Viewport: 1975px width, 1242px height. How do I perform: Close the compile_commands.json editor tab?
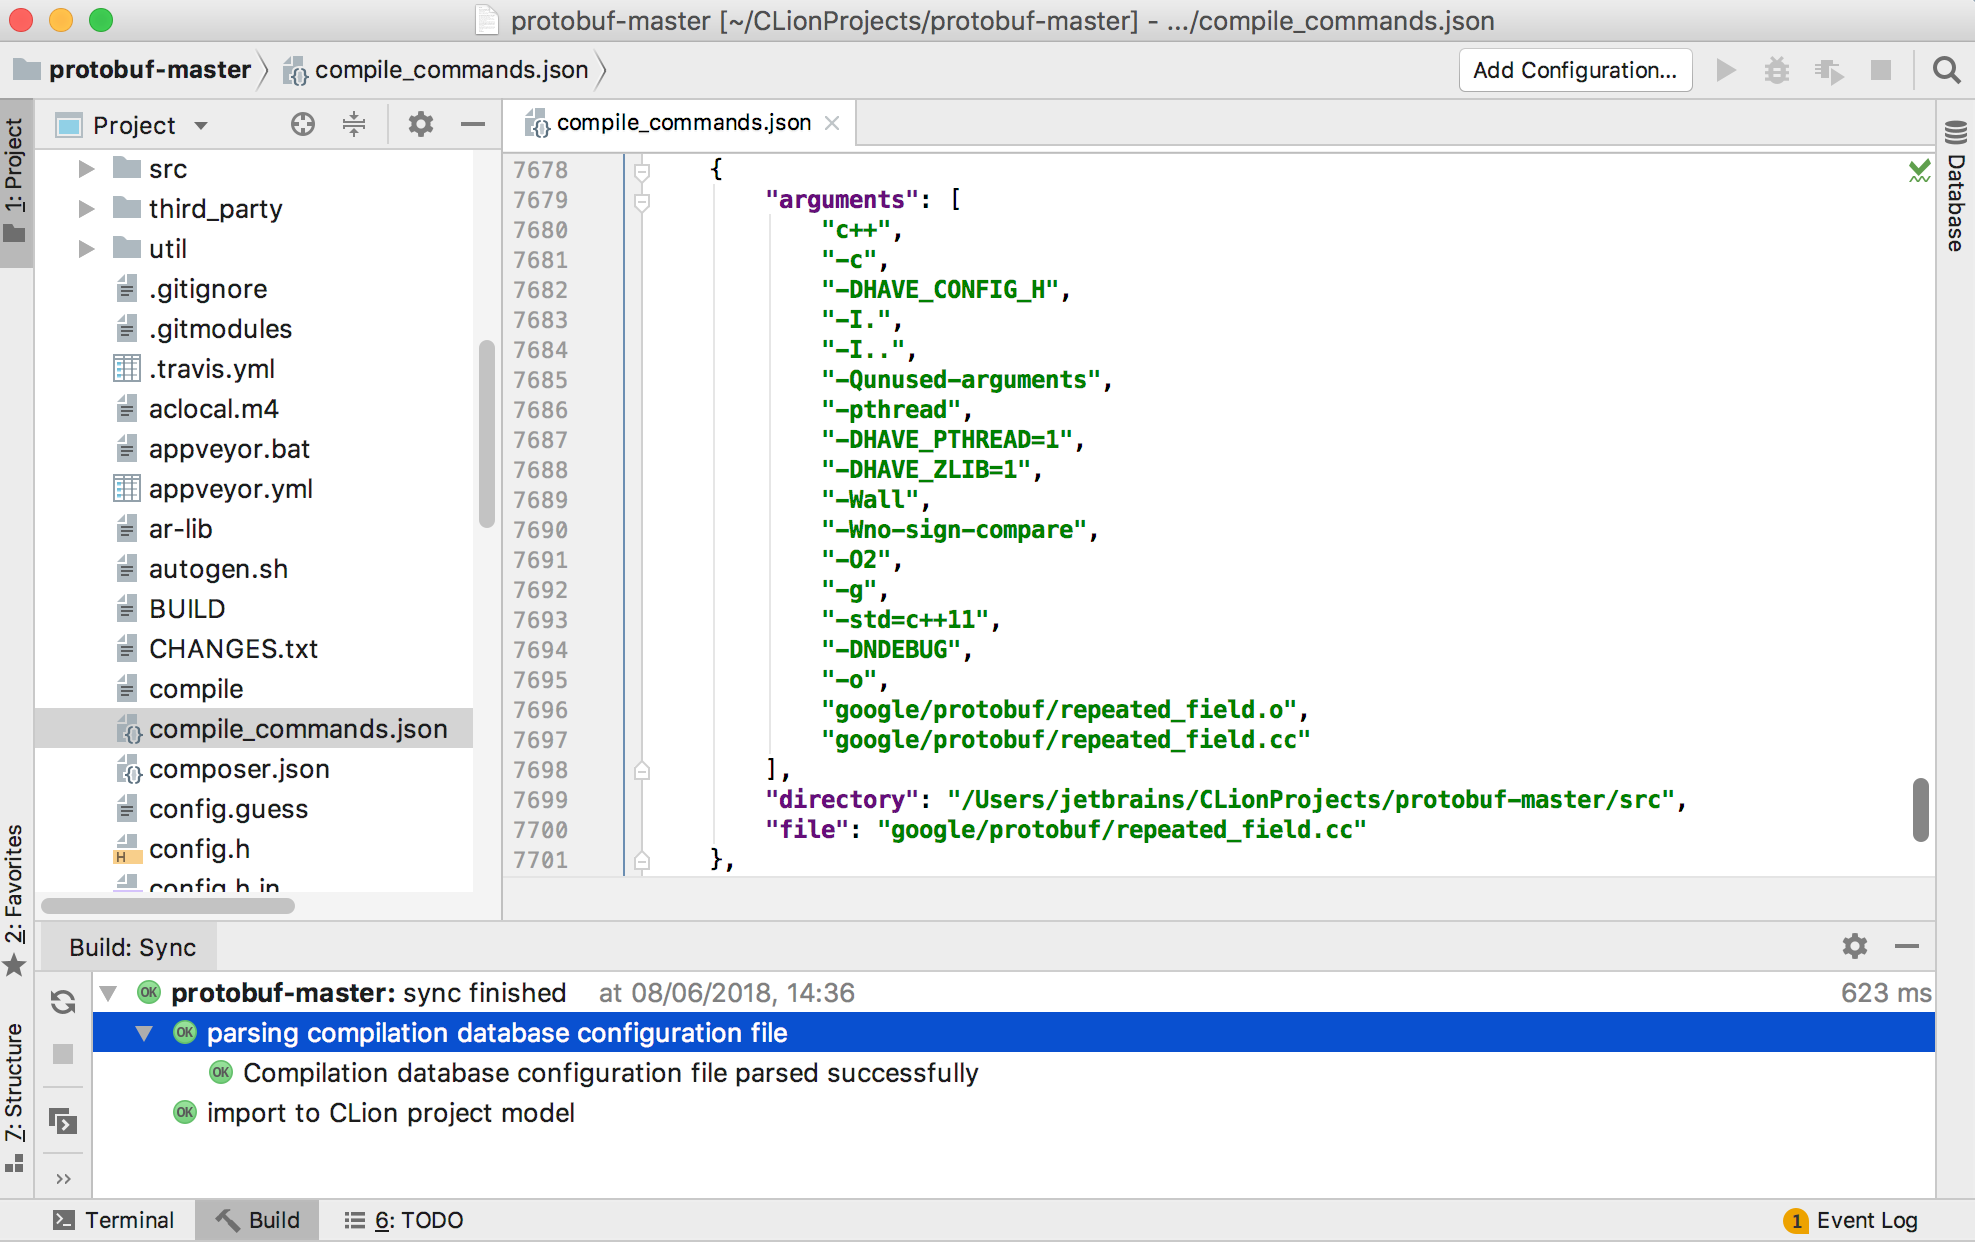click(x=832, y=123)
